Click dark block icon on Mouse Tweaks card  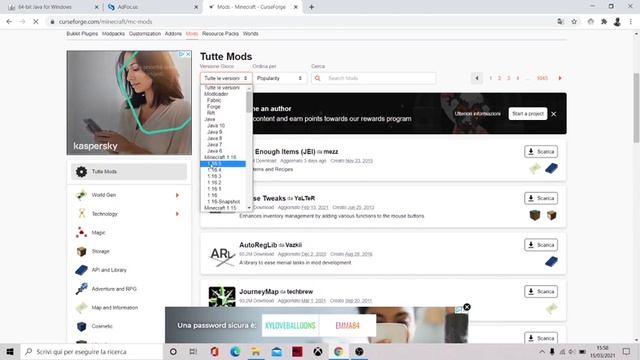point(535,215)
